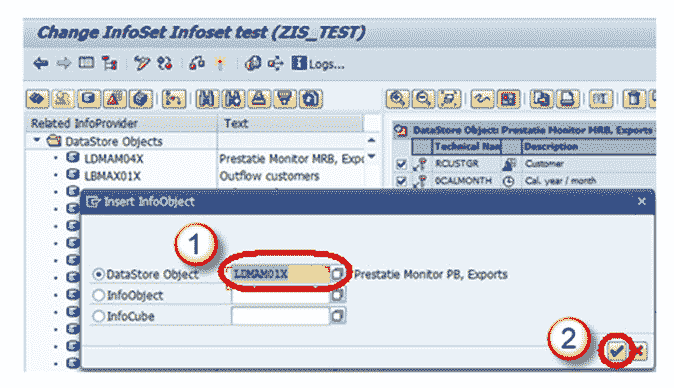Select LBMAX01X in the tree
674x388 pixels.
pos(112,176)
